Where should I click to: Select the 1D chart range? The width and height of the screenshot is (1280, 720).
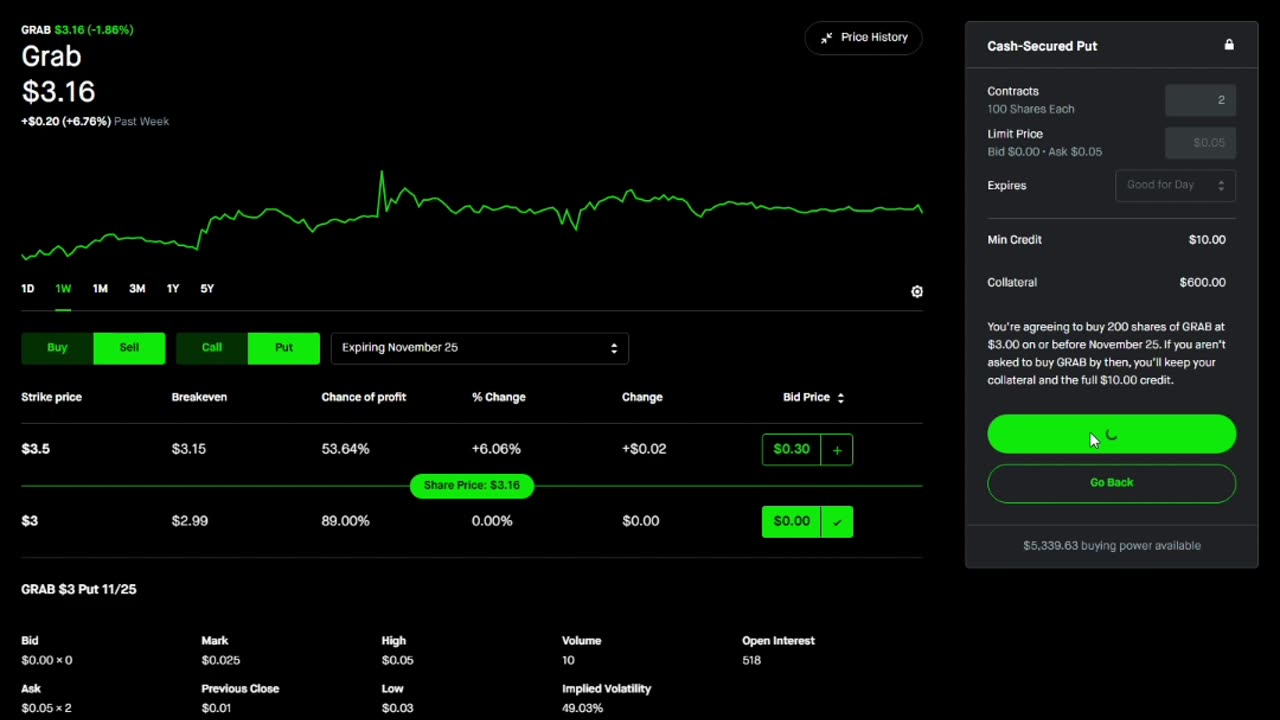coord(28,289)
